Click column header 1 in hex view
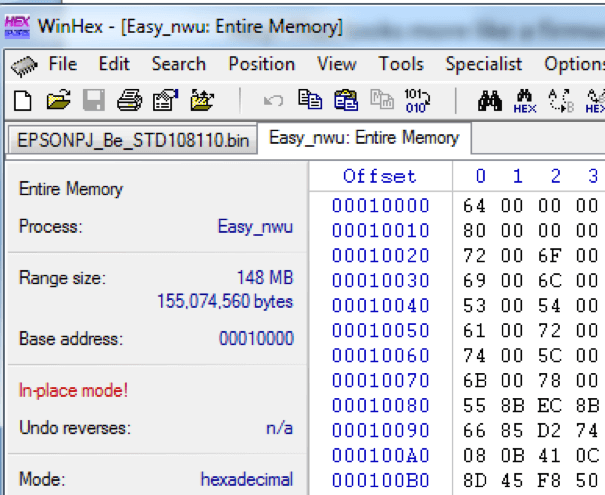Screen dimensions: 605x495 tap(518, 176)
